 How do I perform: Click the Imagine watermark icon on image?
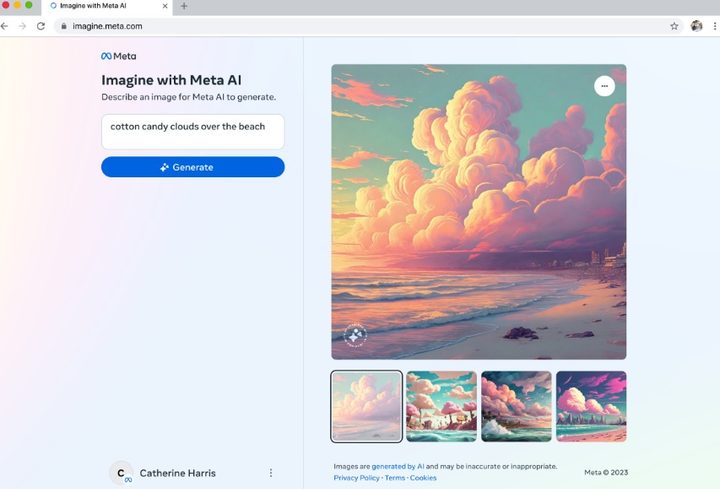(x=355, y=336)
